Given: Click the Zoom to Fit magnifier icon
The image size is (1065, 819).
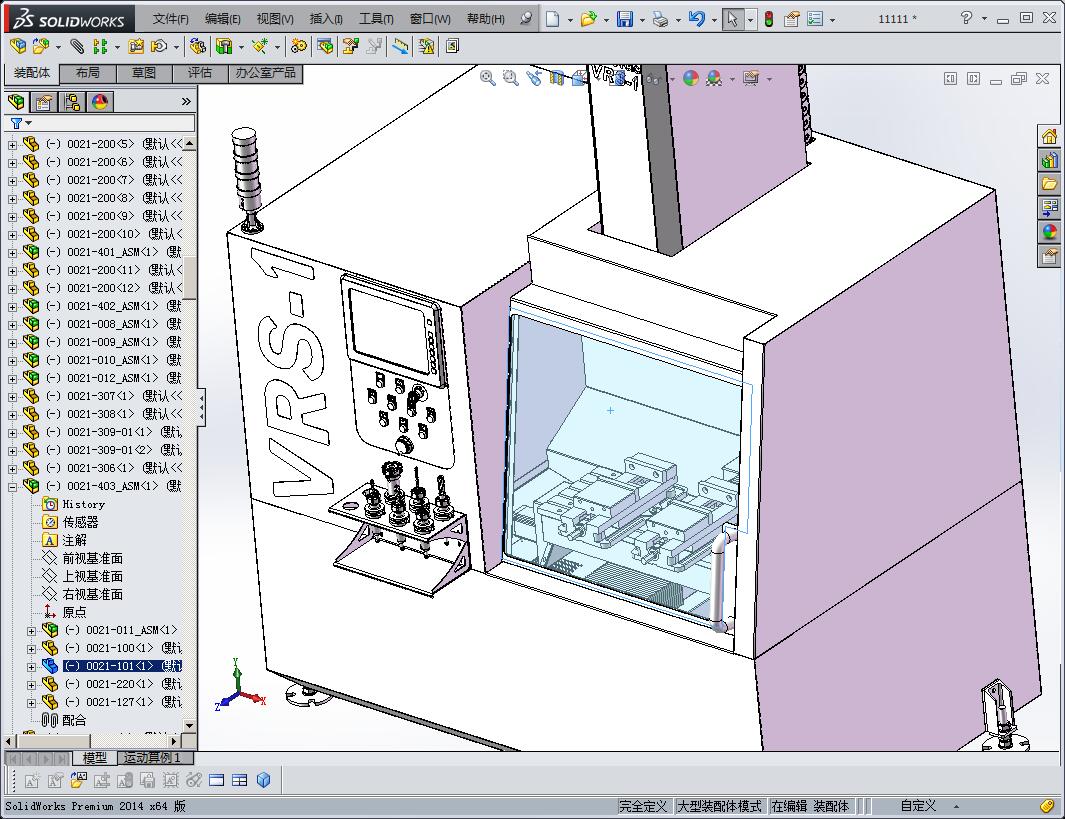Looking at the screenshot, I should pos(488,78).
